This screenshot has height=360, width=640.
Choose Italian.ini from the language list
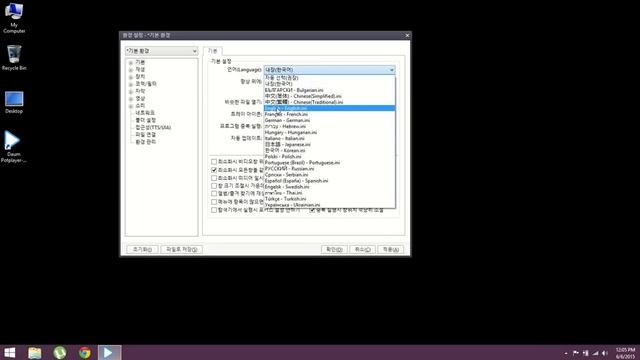pos(329,138)
